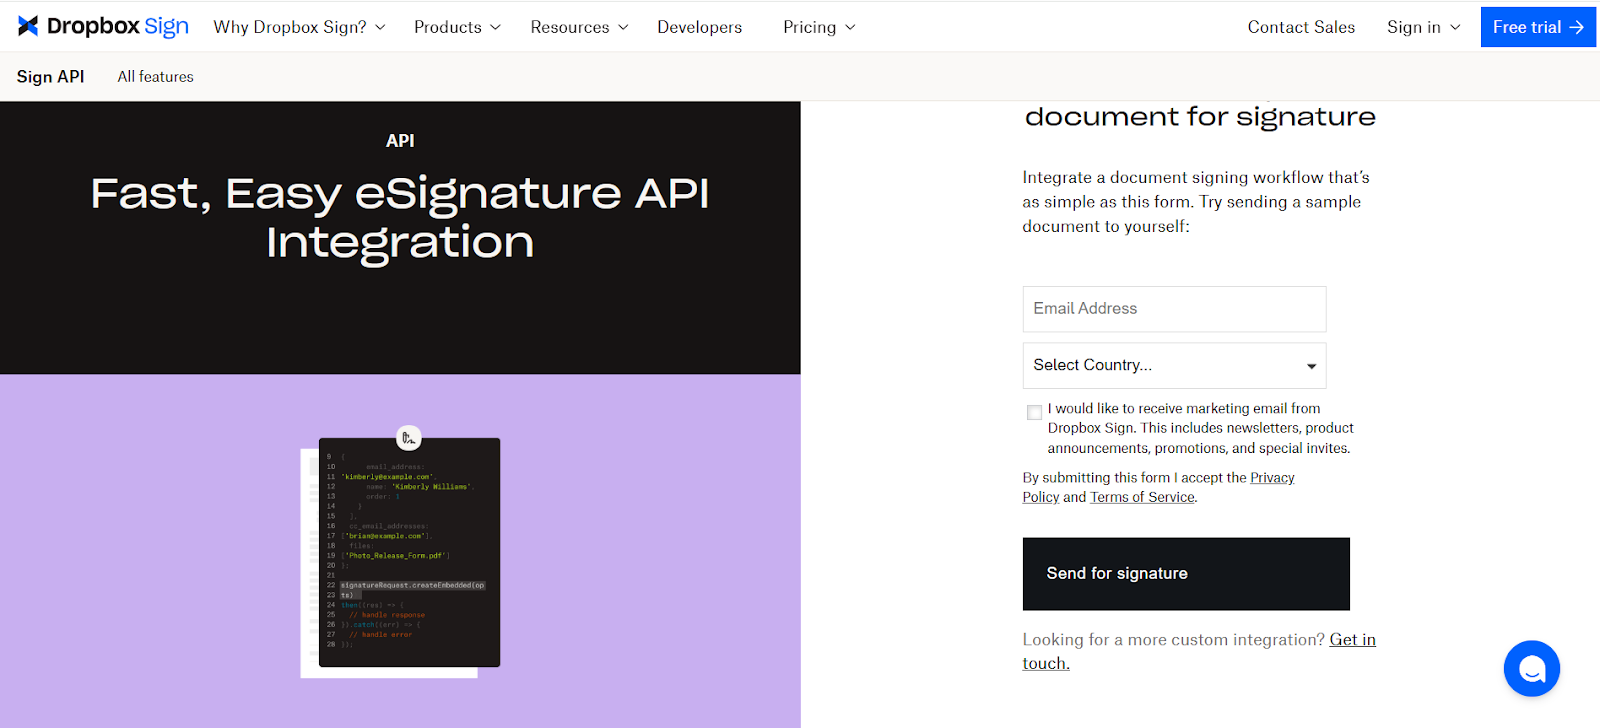Open the Terms of Service link
1600x728 pixels.
(x=1142, y=497)
